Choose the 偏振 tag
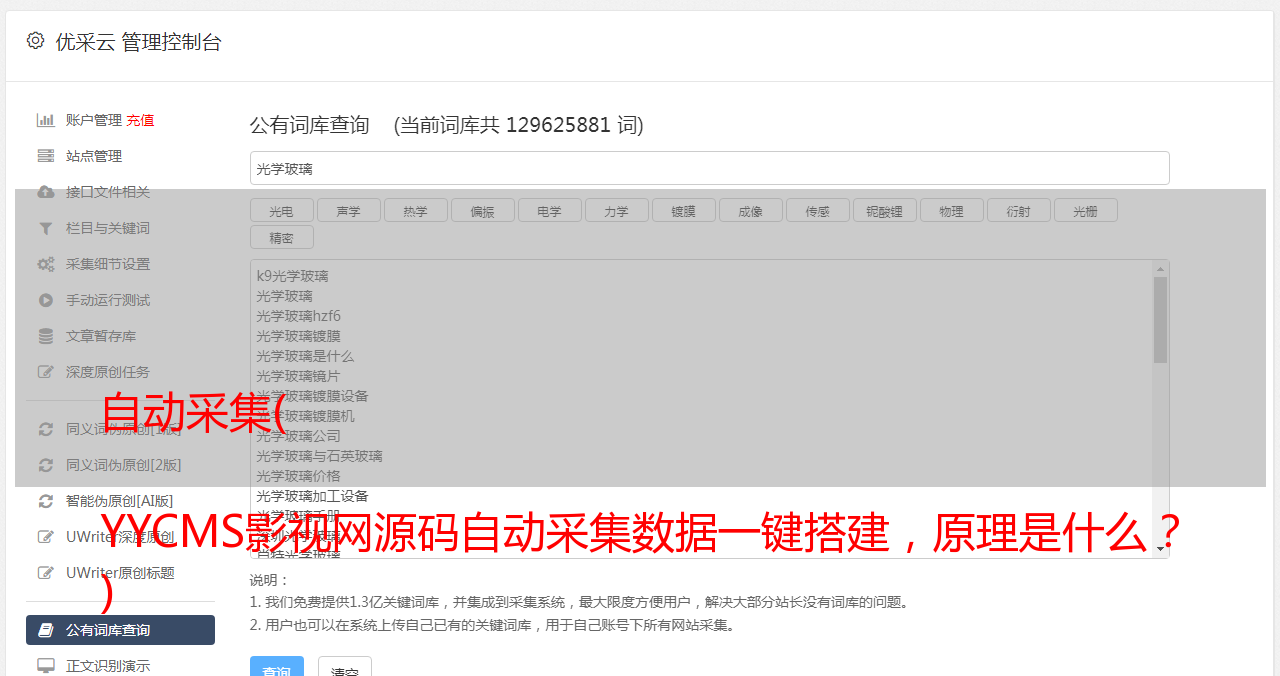The width and height of the screenshot is (1280, 676). point(482,210)
